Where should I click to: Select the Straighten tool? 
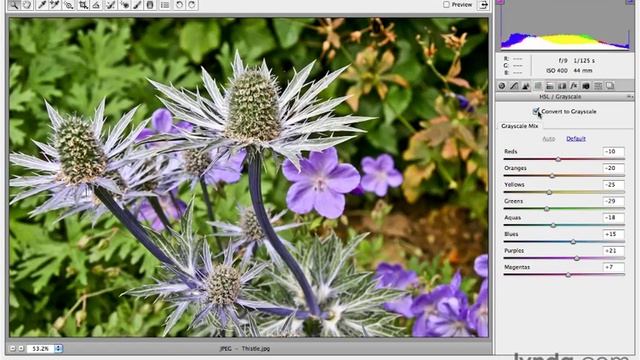coord(96,5)
